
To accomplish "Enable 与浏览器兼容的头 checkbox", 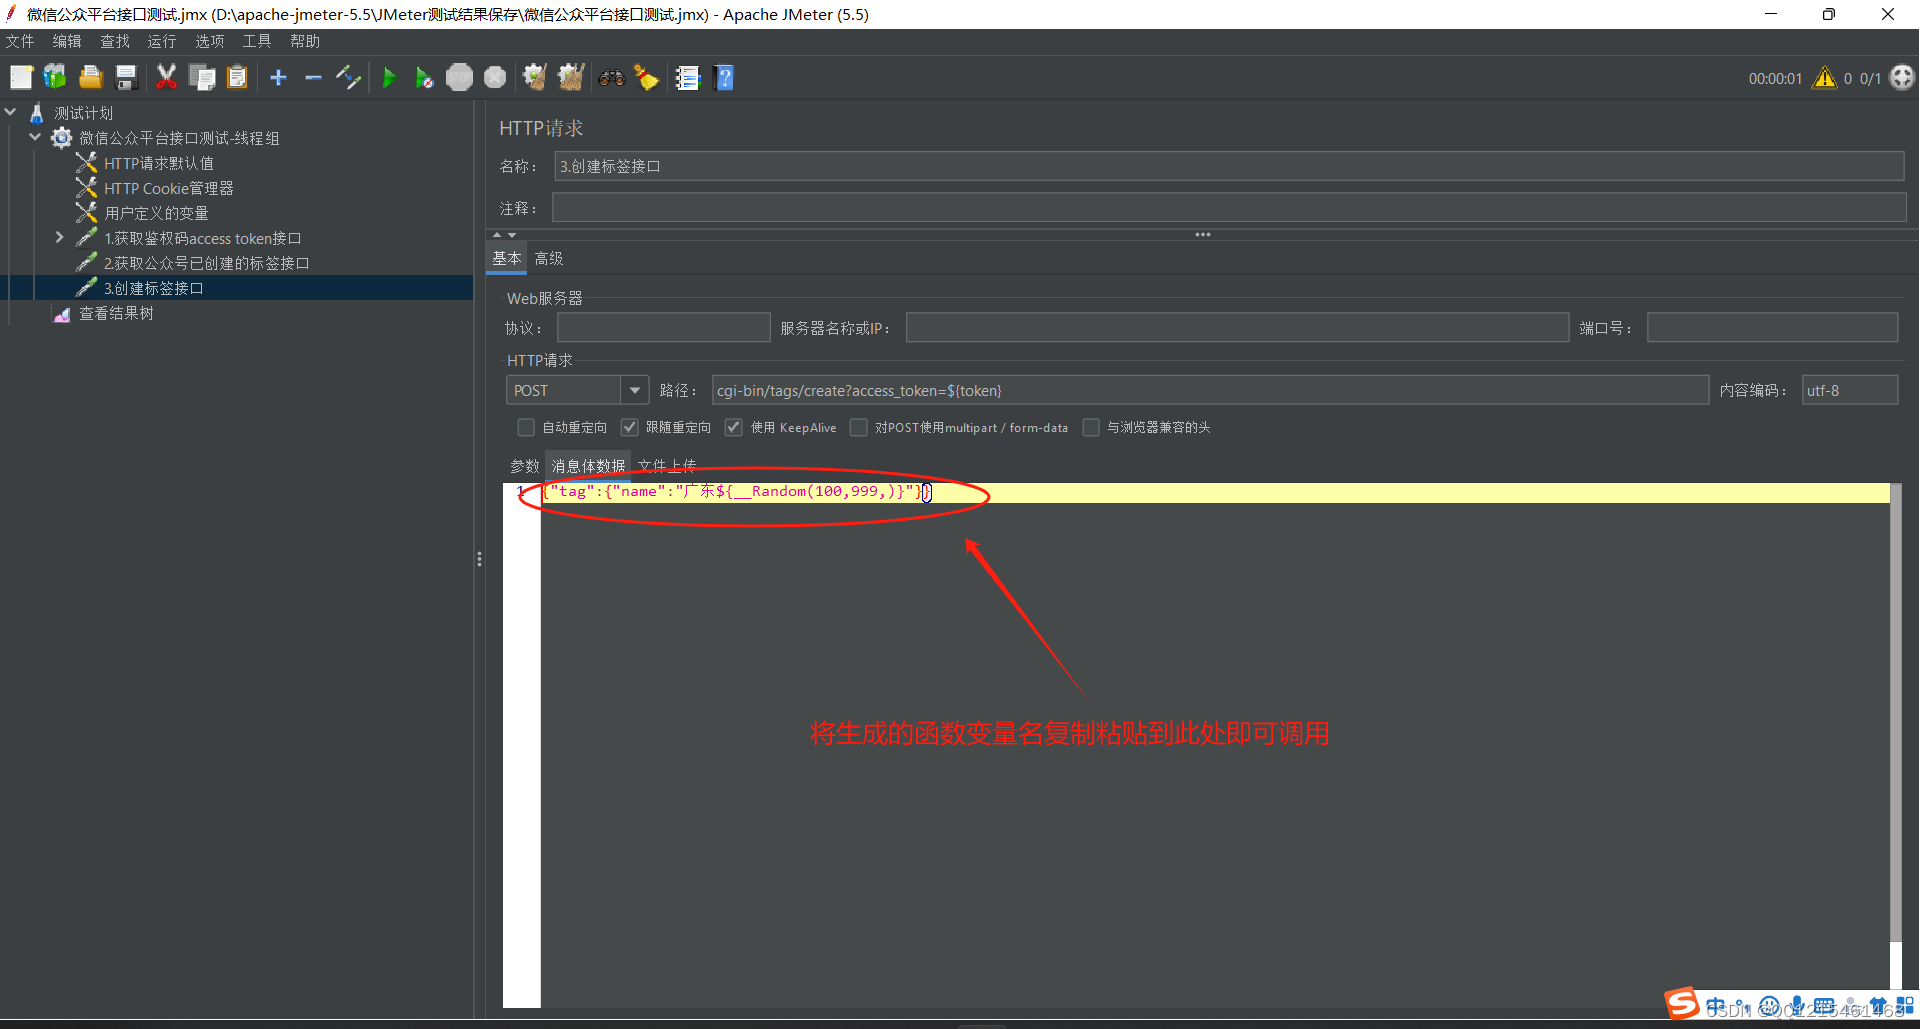I will [1091, 427].
